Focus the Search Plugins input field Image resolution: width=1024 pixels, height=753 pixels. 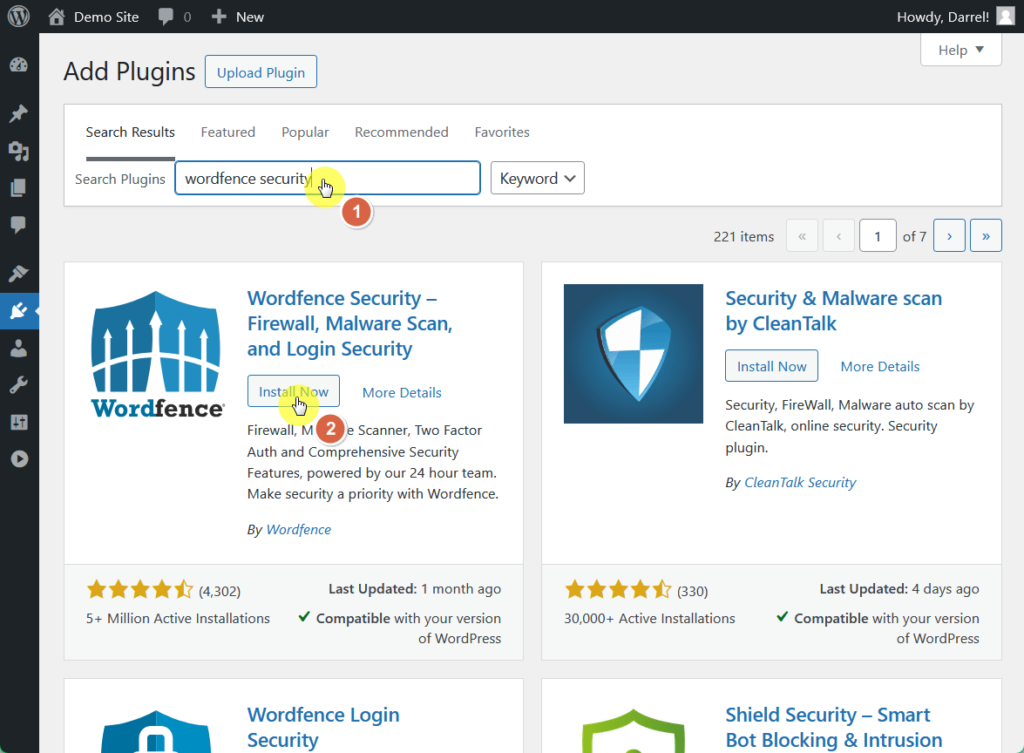click(x=327, y=178)
